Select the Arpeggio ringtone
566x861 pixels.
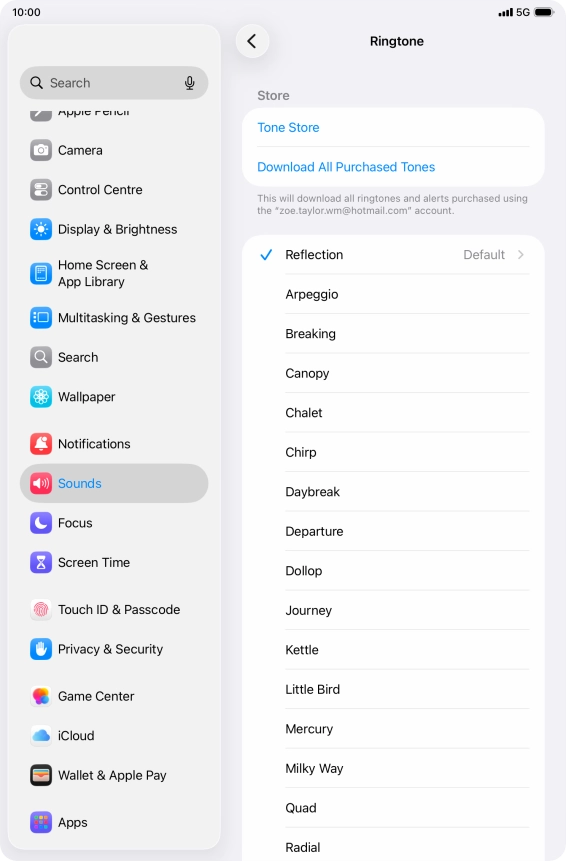tap(393, 294)
